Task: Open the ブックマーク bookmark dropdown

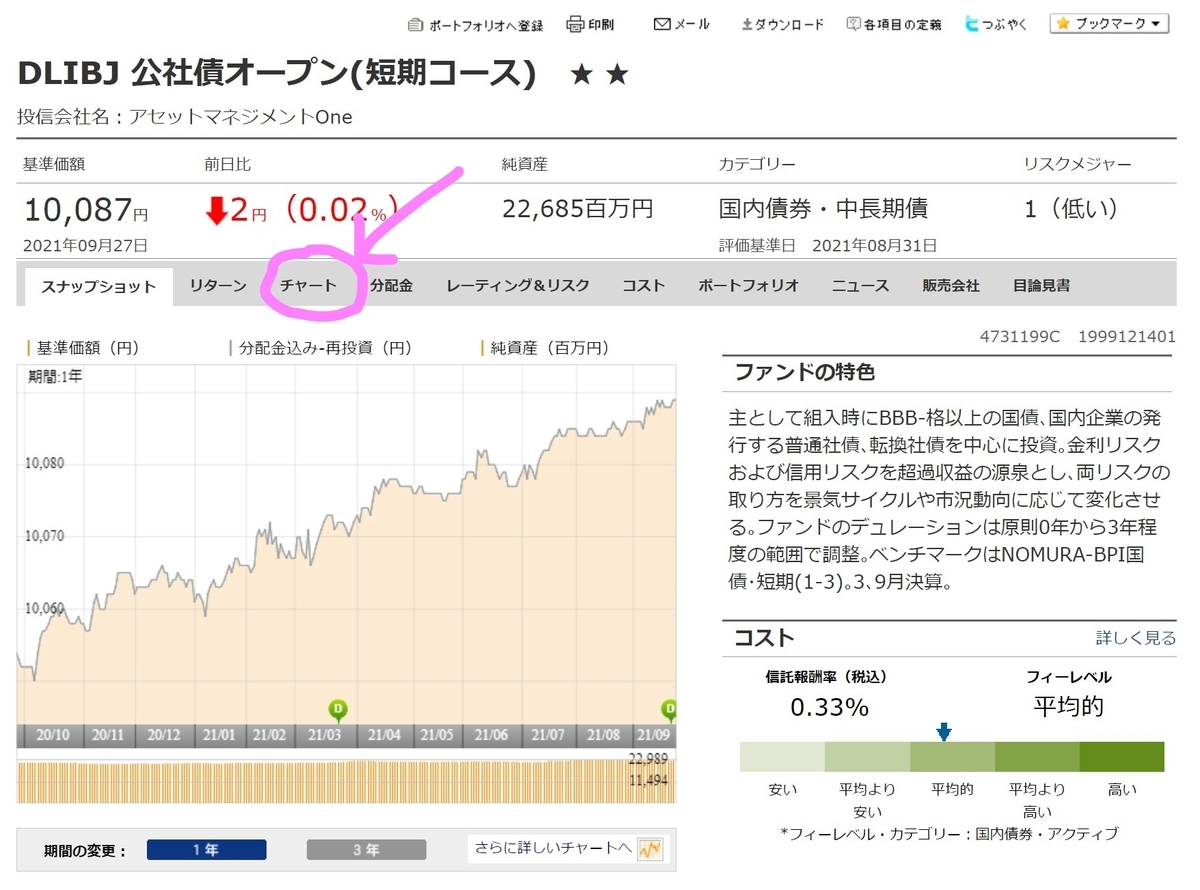Action: point(1109,23)
